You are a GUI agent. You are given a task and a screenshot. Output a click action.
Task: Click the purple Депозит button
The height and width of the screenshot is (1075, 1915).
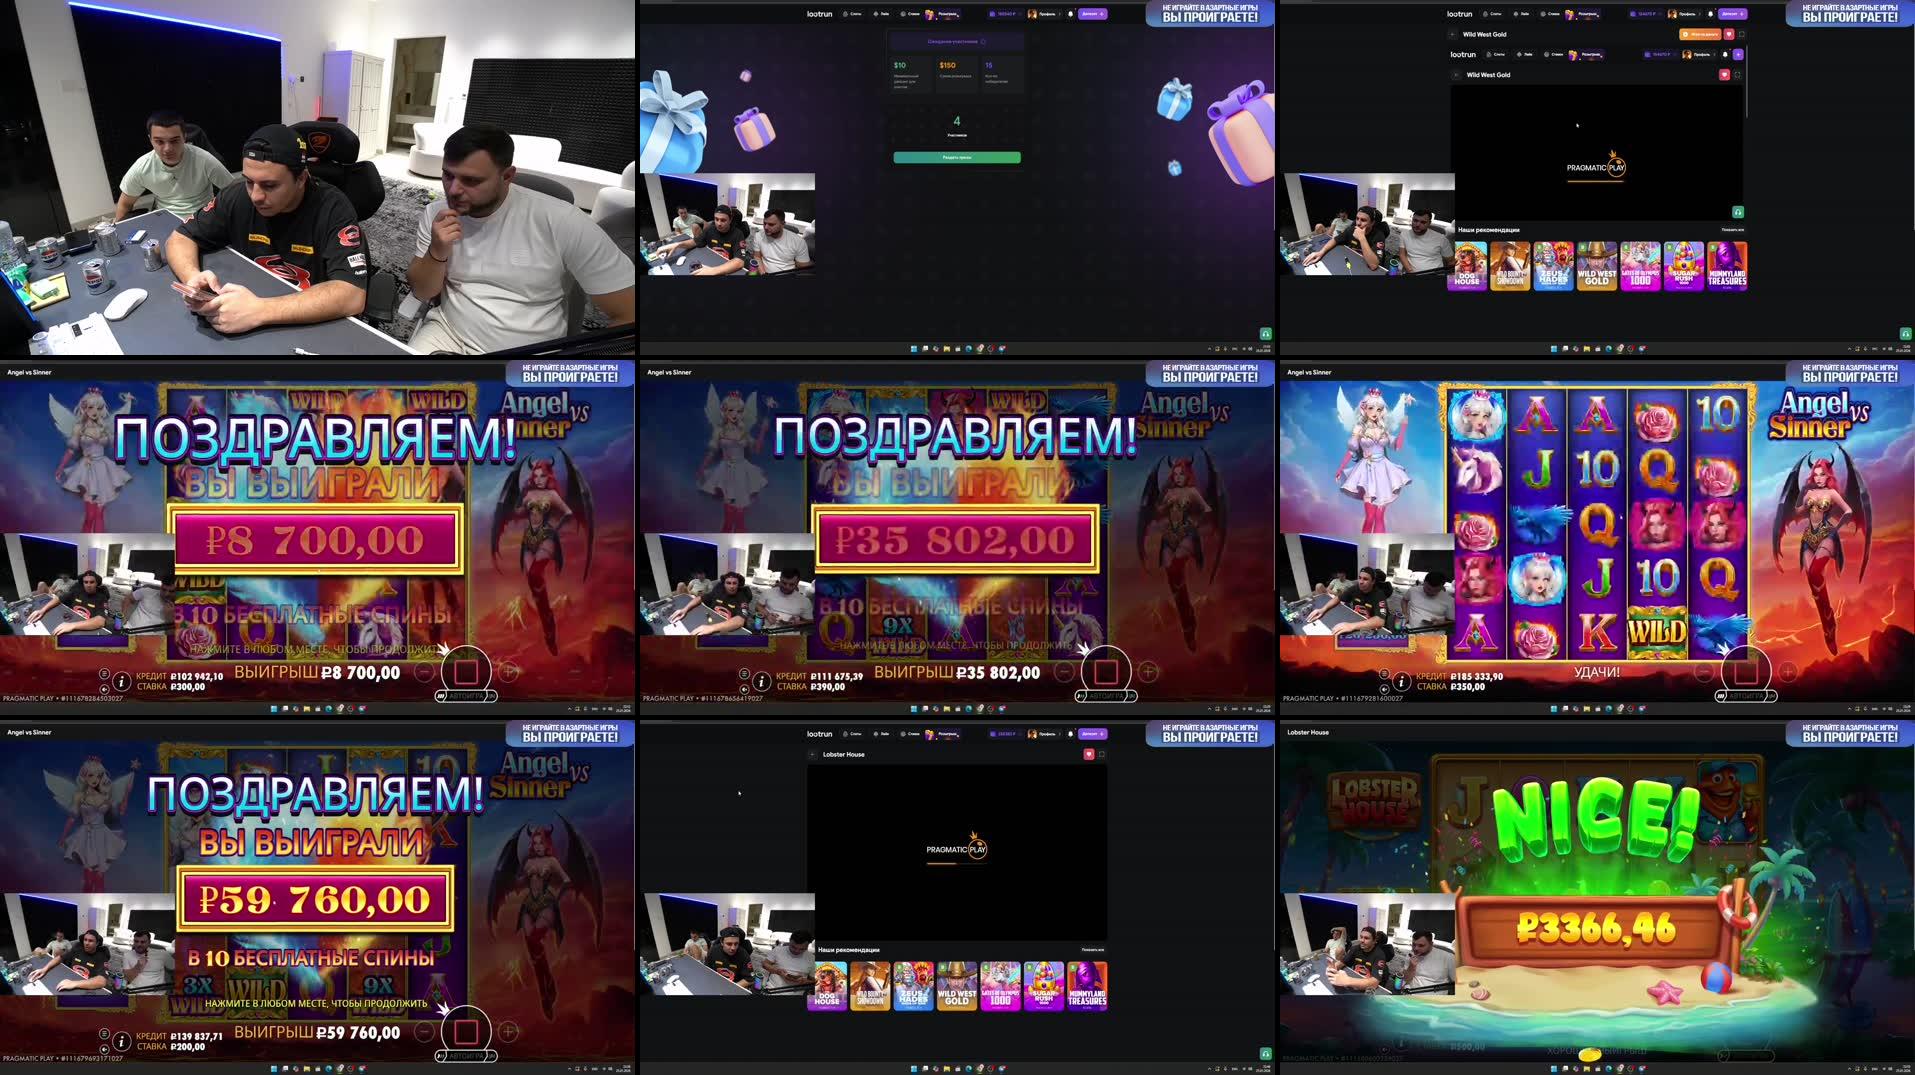1092,14
